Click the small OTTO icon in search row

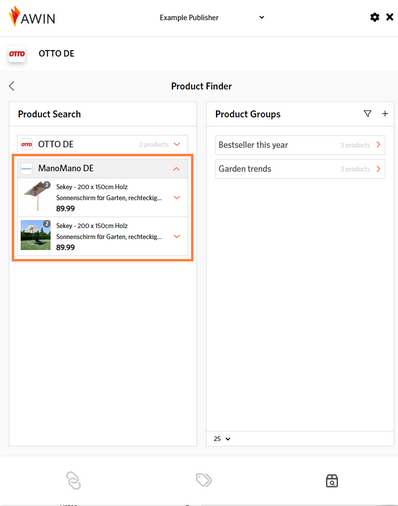27,144
